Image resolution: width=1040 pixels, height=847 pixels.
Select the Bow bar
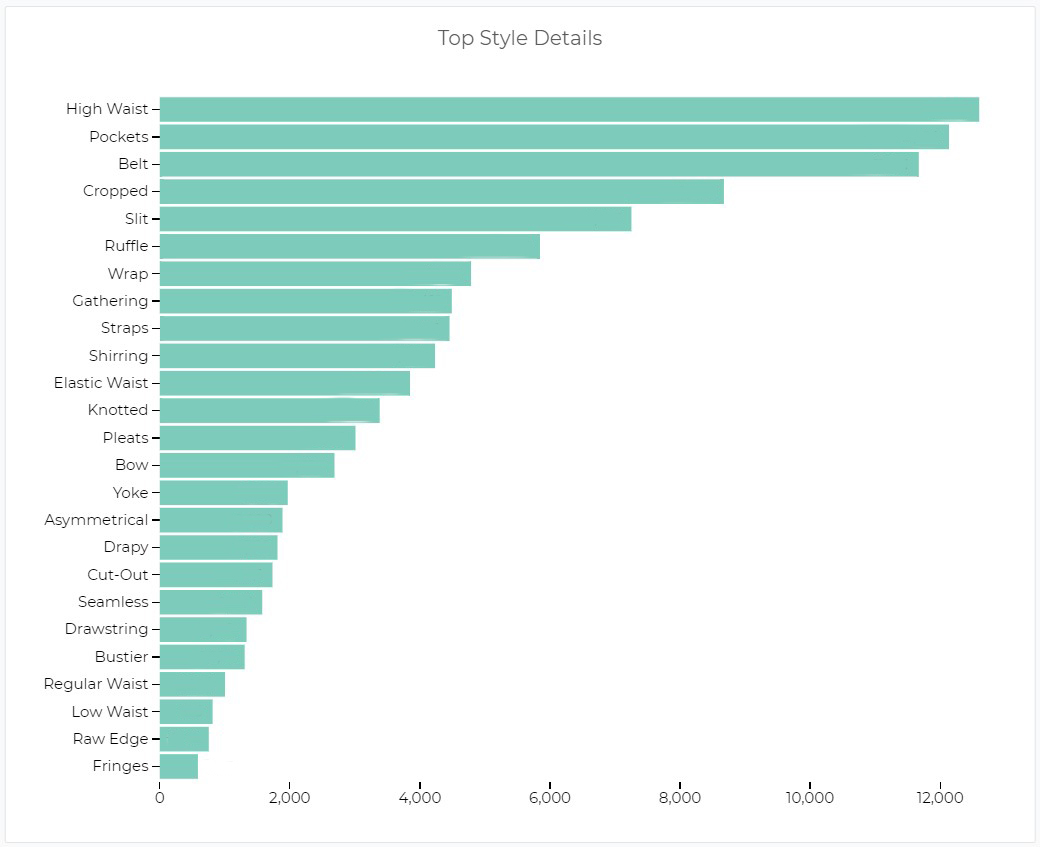coord(246,465)
